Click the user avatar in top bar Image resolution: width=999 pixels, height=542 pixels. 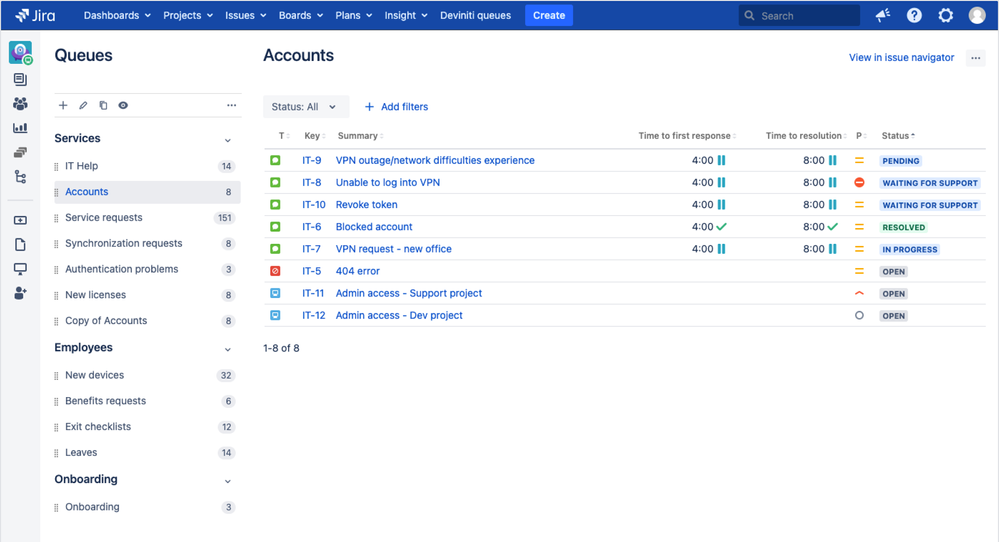[977, 15]
